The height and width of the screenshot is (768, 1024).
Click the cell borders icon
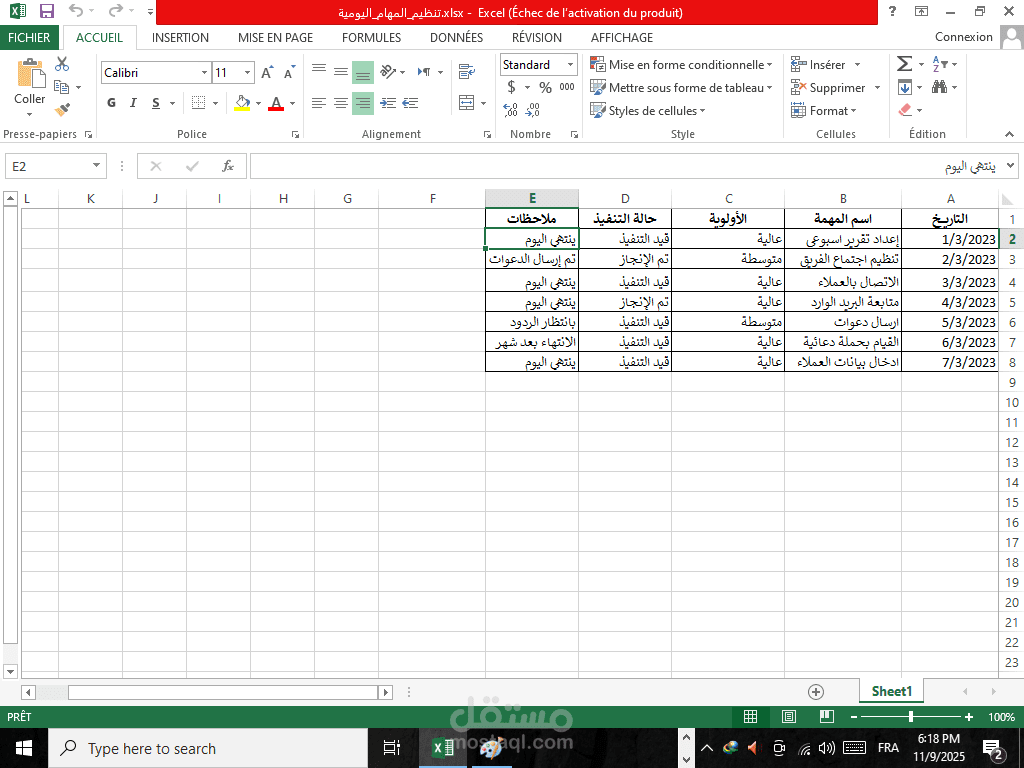coord(199,103)
